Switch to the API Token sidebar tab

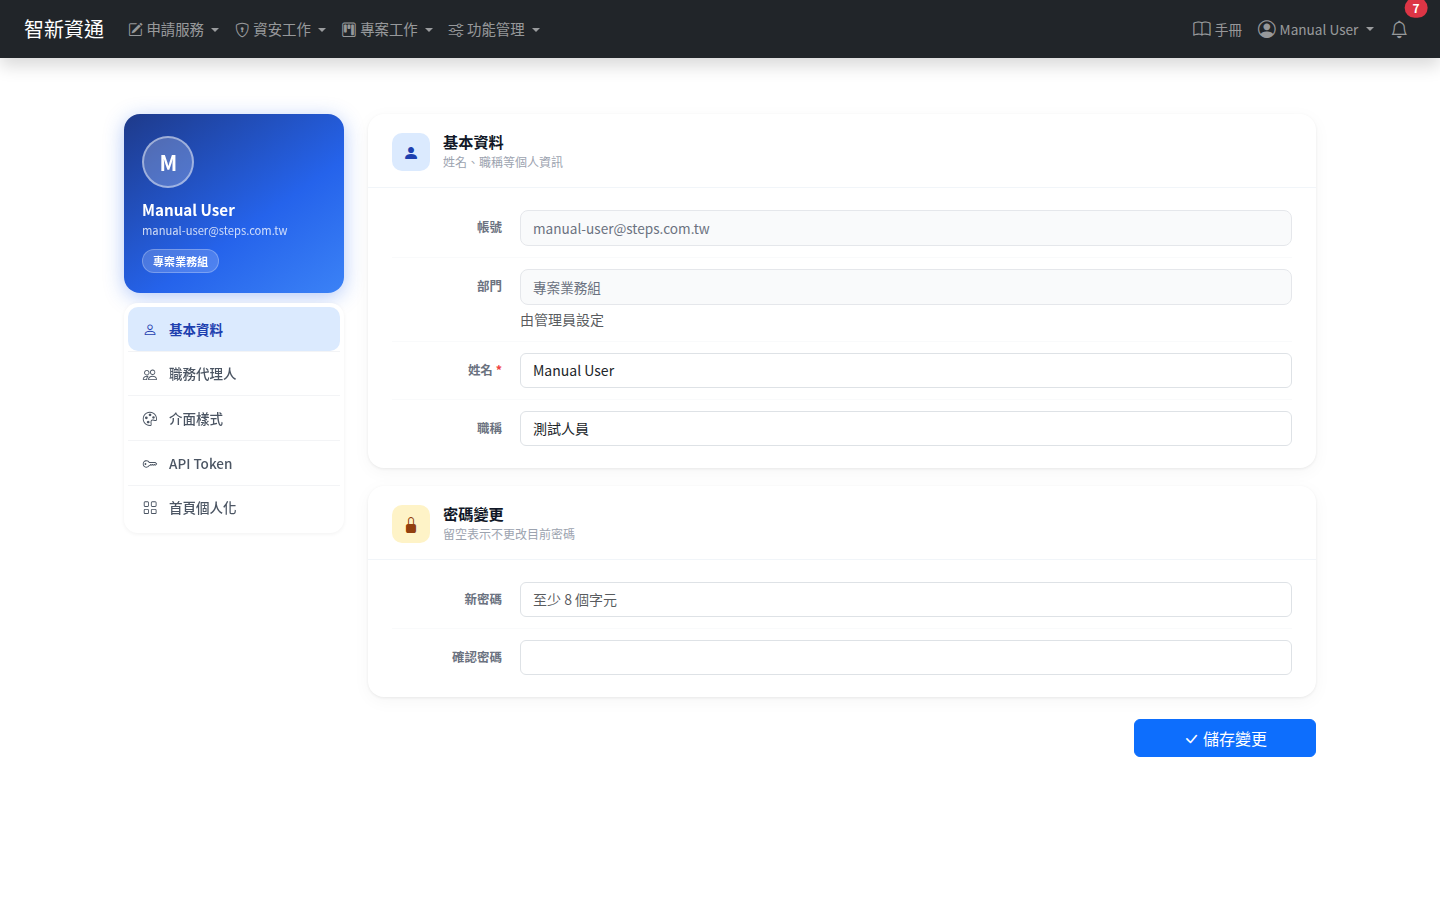(234, 463)
